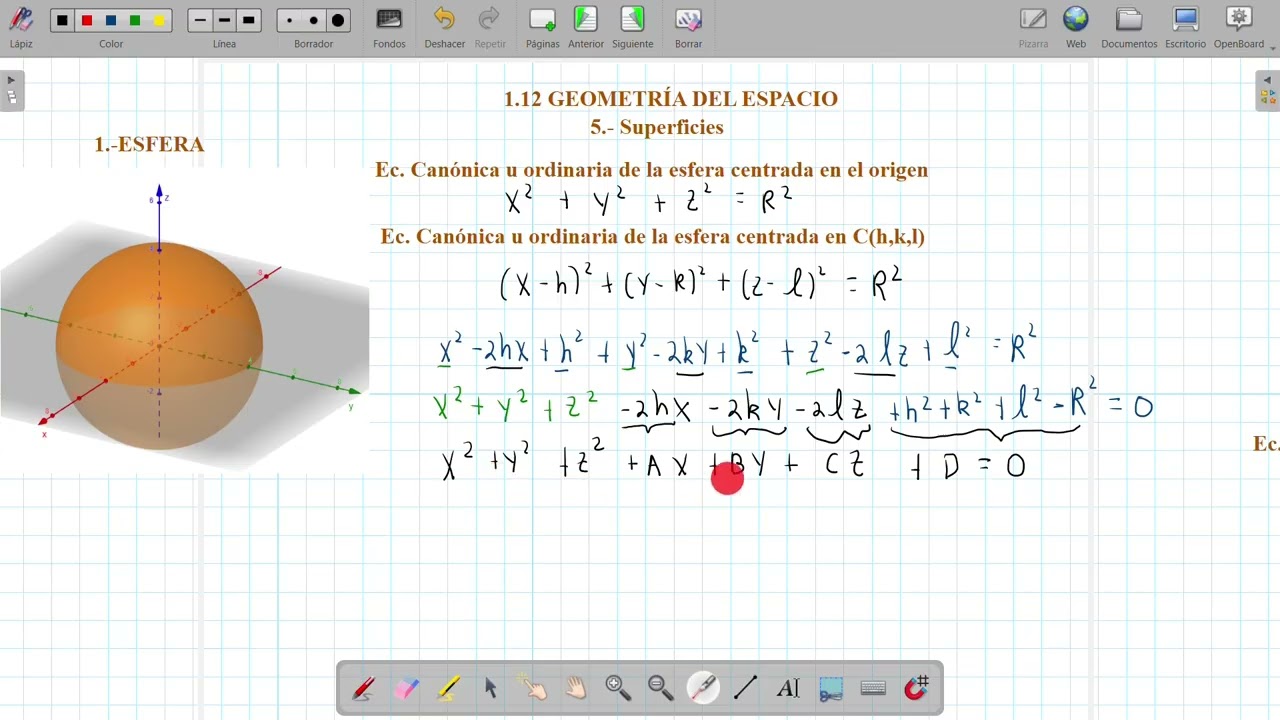Select the eraser tool in stylus palette
Viewport: 1280px width, 720px height.
click(x=406, y=688)
